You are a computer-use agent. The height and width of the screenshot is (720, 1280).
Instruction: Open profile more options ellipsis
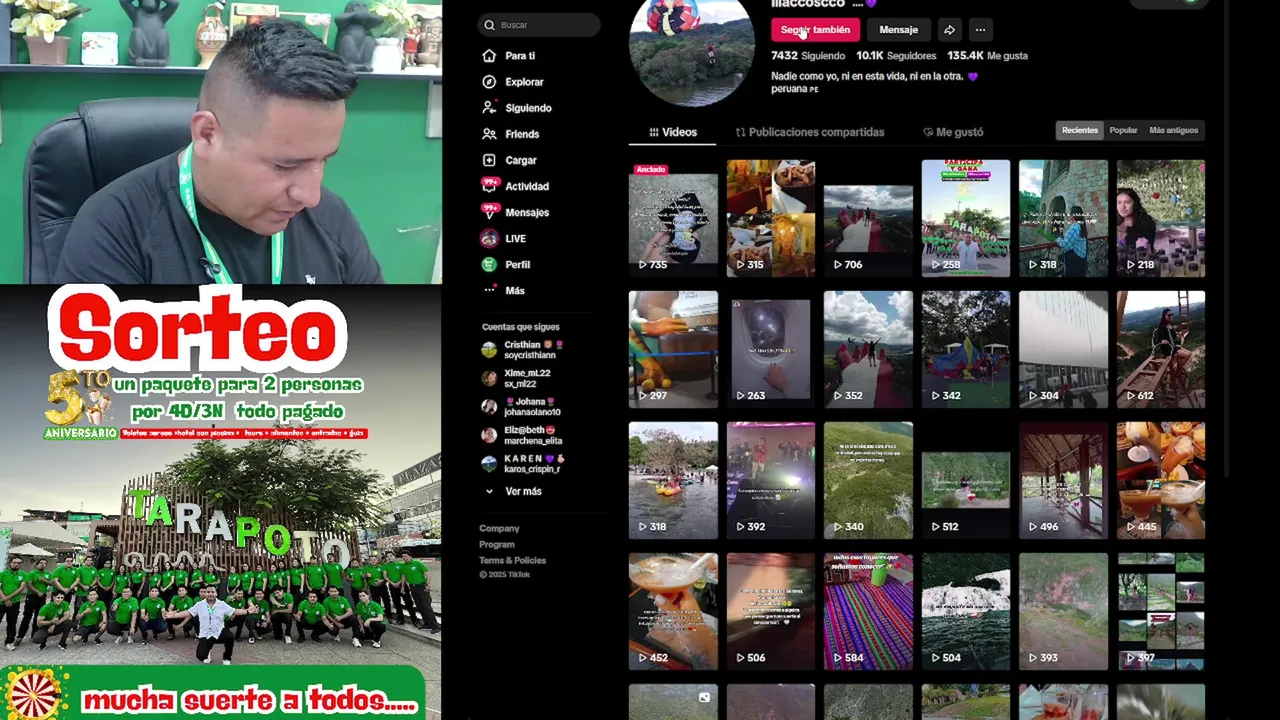tap(980, 30)
